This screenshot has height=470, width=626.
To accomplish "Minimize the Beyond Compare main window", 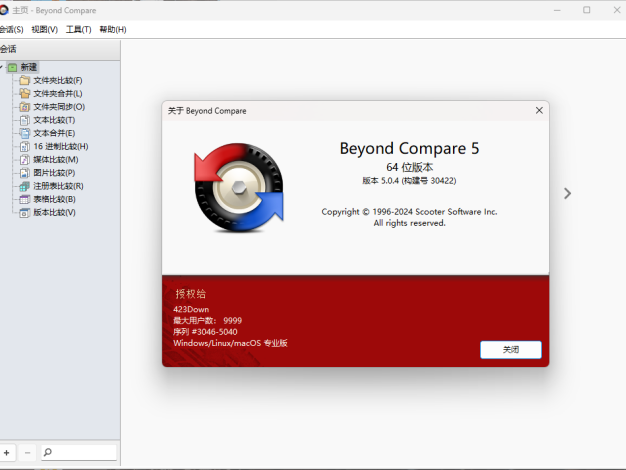I will click(x=557, y=10).
